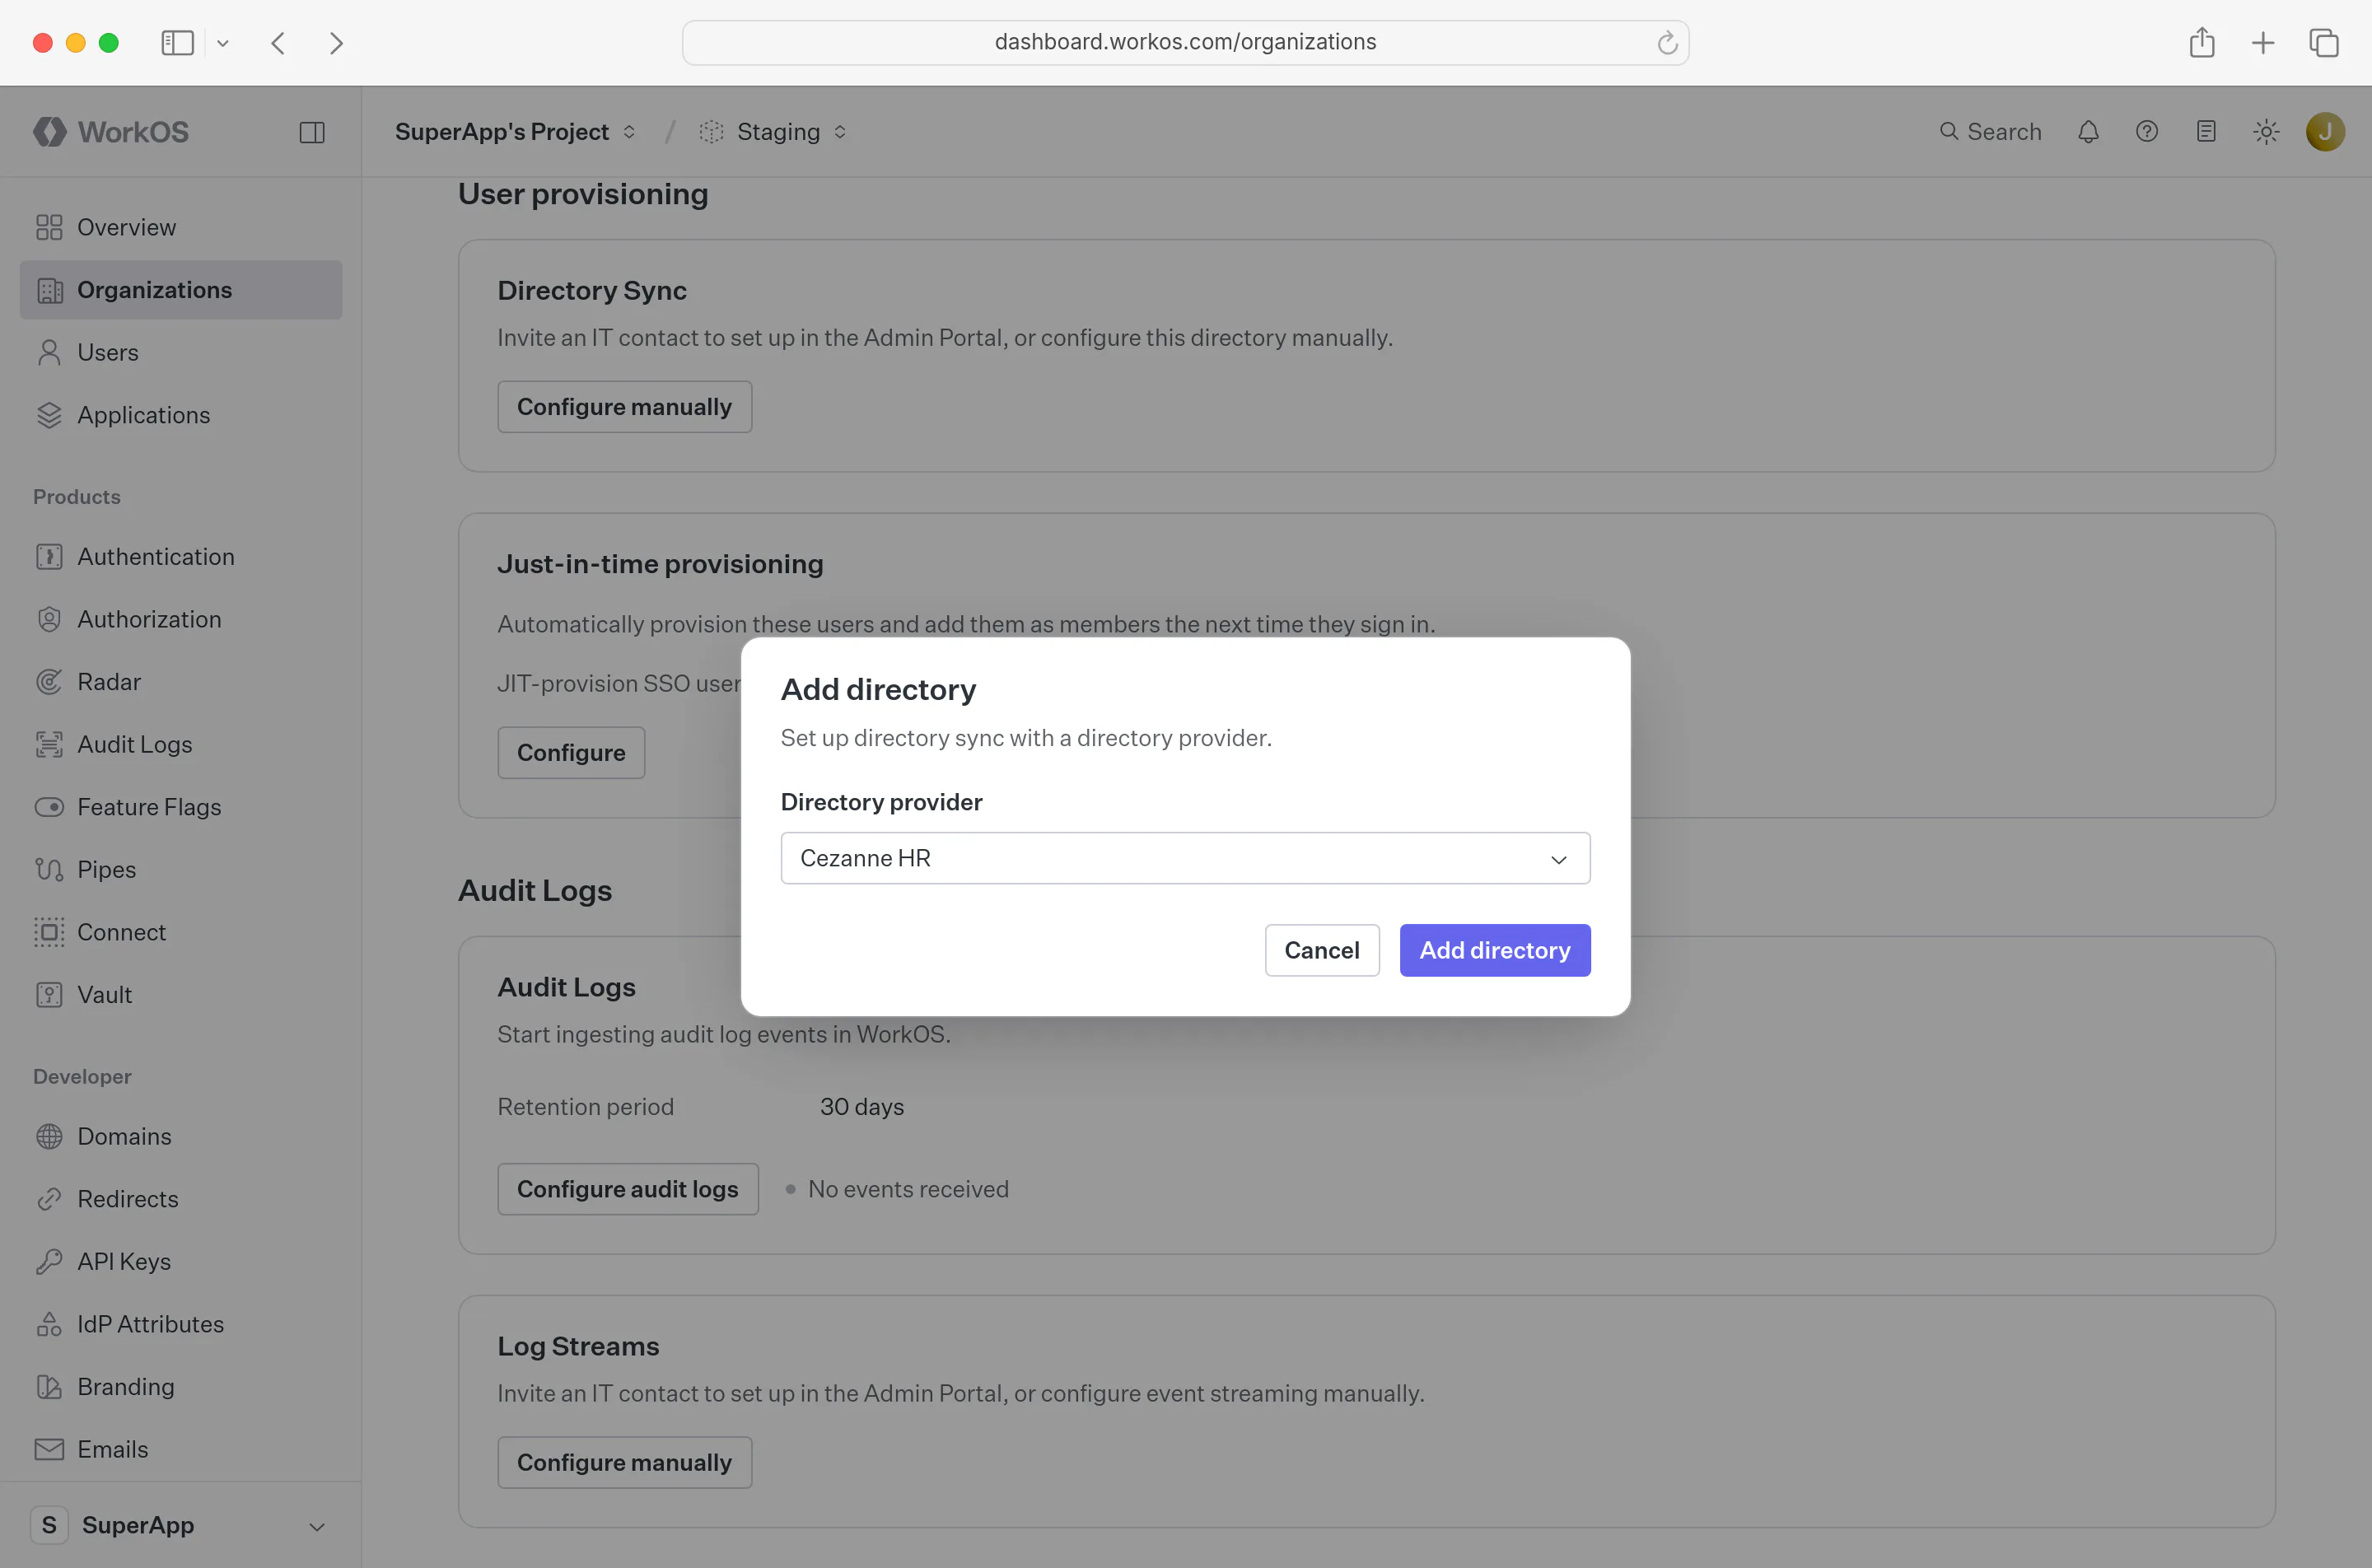Screen dimensions: 2372x1568
Task: Open the help question mark icon
Action: pyautogui.click(x=2147, y=132)
